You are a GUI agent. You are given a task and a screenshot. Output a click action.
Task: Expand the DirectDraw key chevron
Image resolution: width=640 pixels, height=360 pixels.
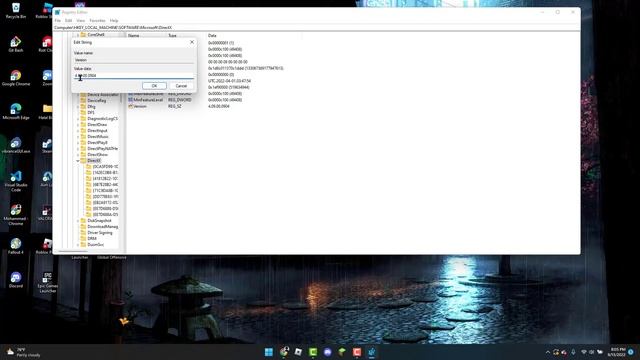[78, 124]
